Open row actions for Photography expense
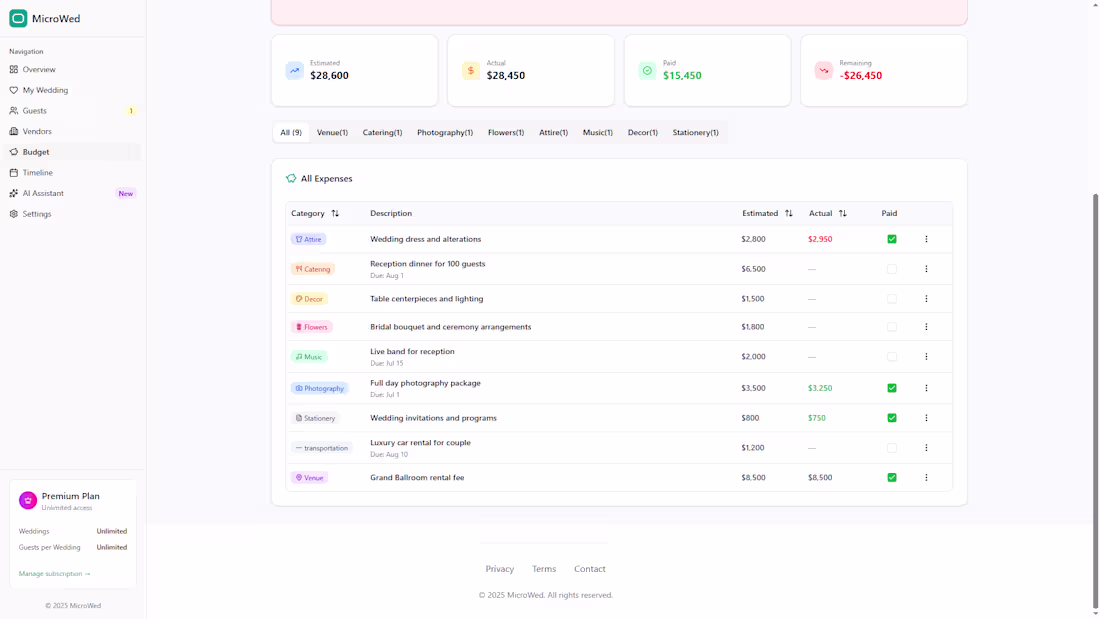 tap(926, 388)
